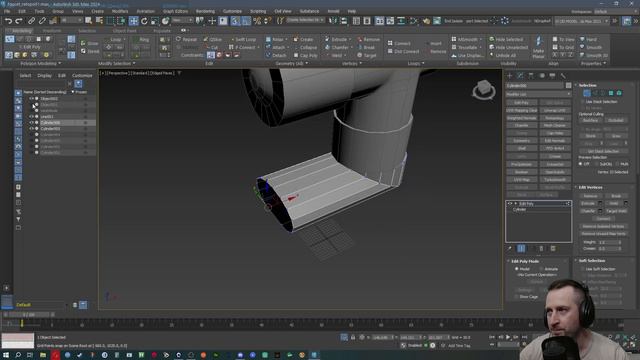Open File Explorer from taskbar
640x360 pixels.
(43, 355)
